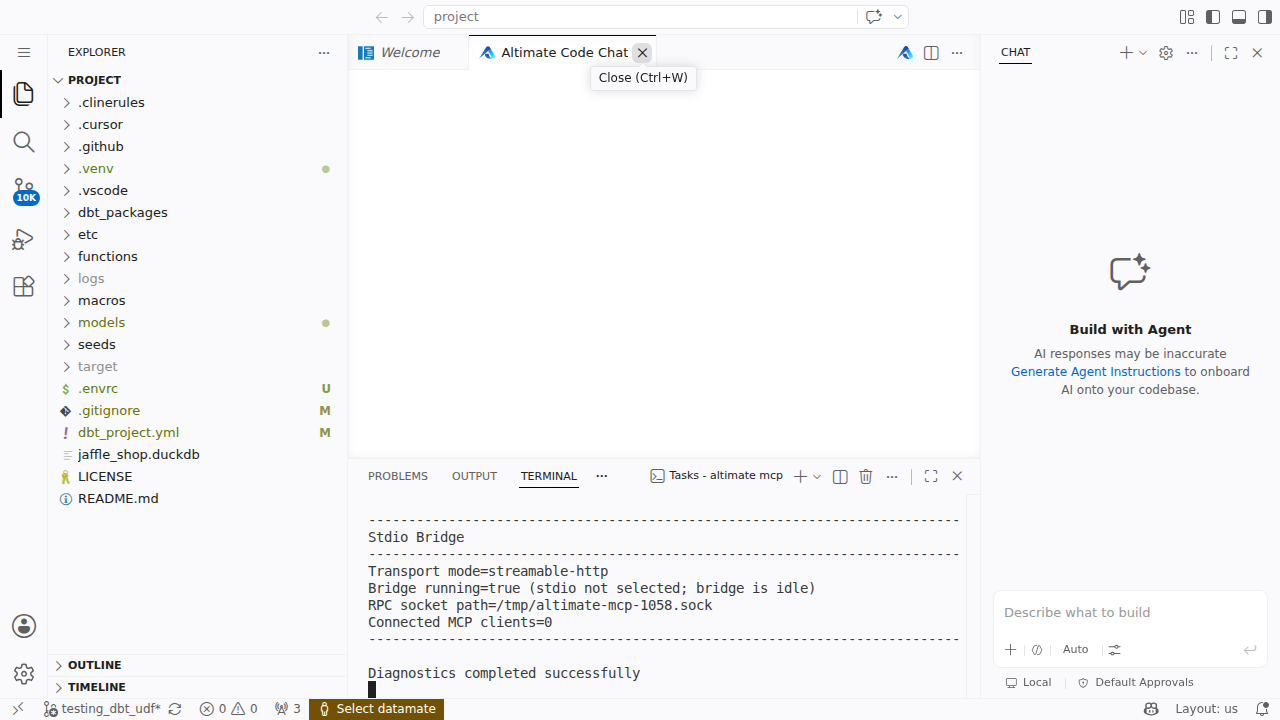Open editor More Actions ellipsis

[x=957, y=53]
